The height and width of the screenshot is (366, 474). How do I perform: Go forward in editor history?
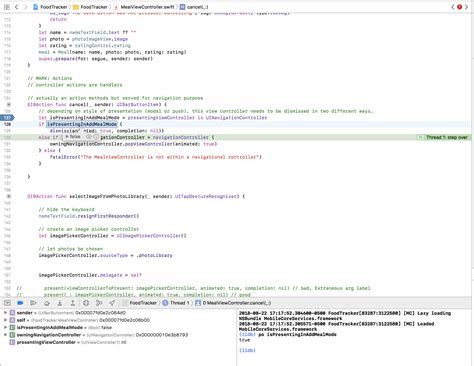(25, 7)
